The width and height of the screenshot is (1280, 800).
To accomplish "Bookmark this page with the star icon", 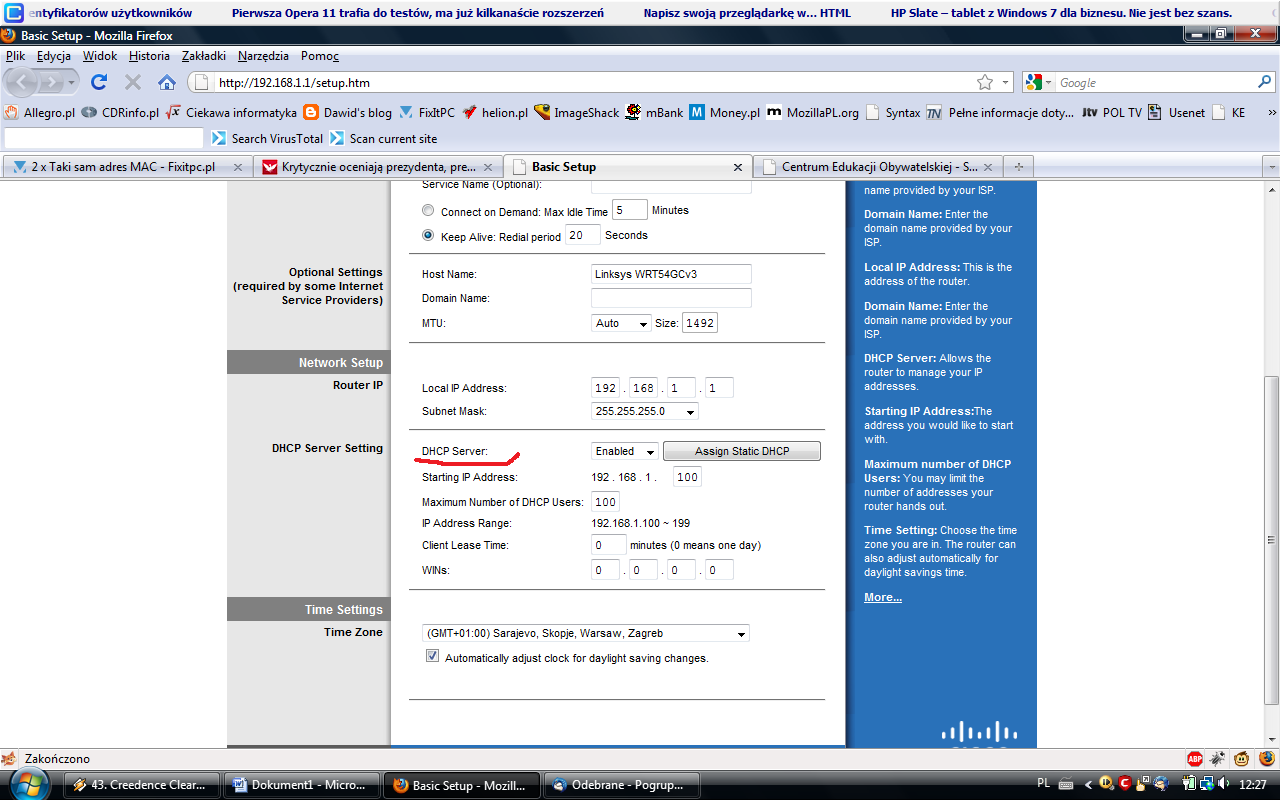I will (x=985, y=83).
